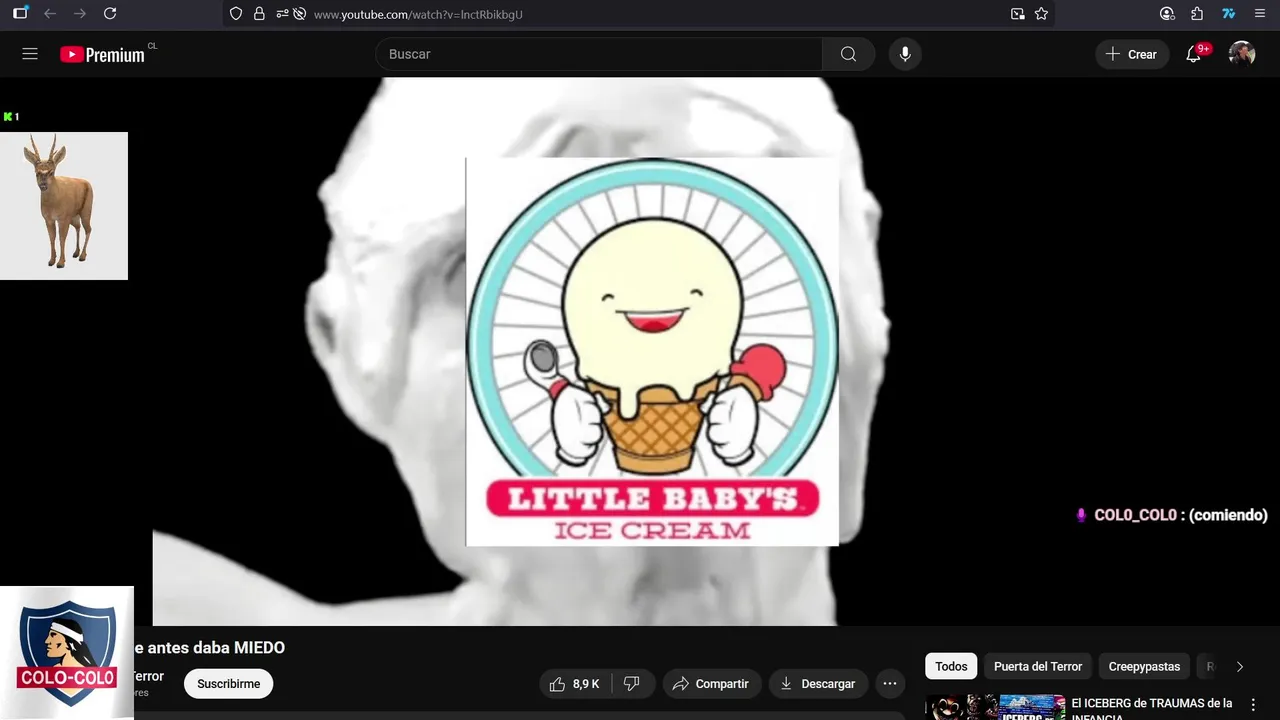View site security lock info
Image resolution: width=1280 pixels, height=720 pixels.
(259, 14)
